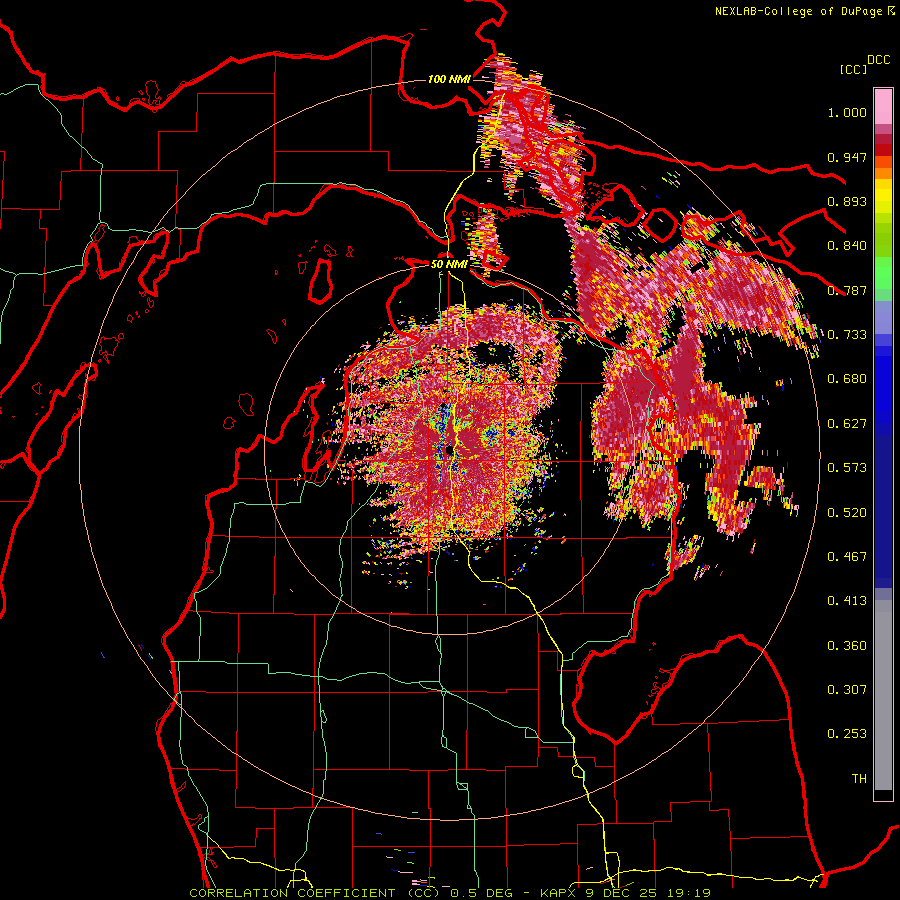Click the TH threshold legend label
Image resolution: width=900 pixels, height=900 pixels.
click(x=859, y=779)
